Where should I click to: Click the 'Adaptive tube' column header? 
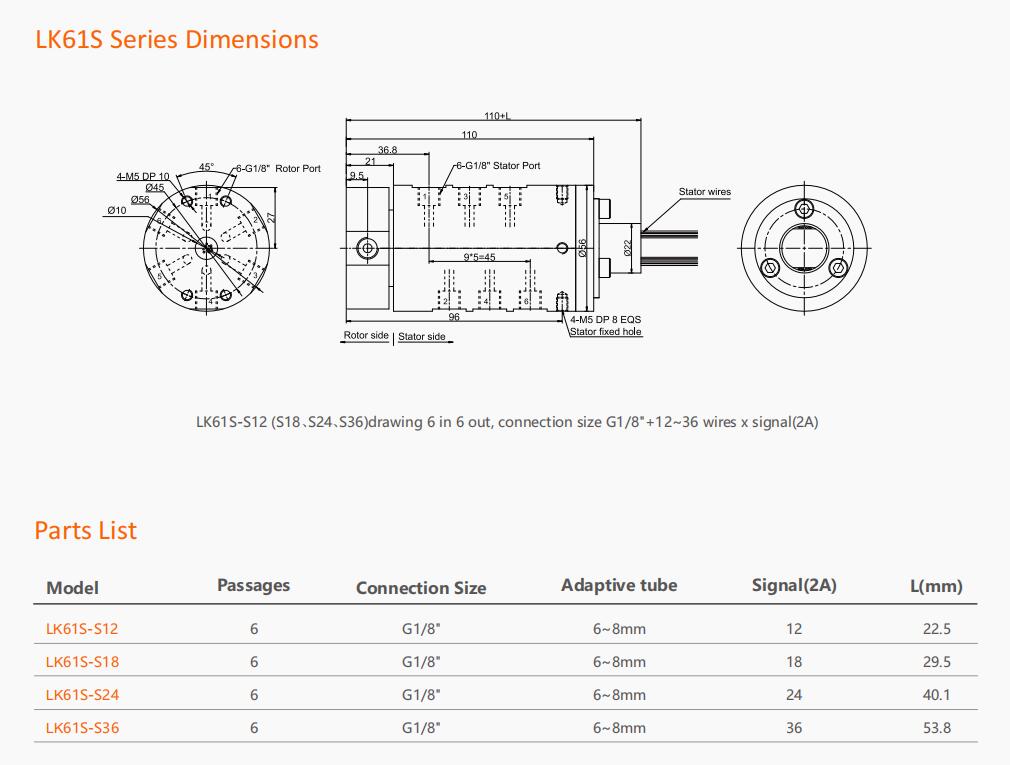(x=619, y=585)
